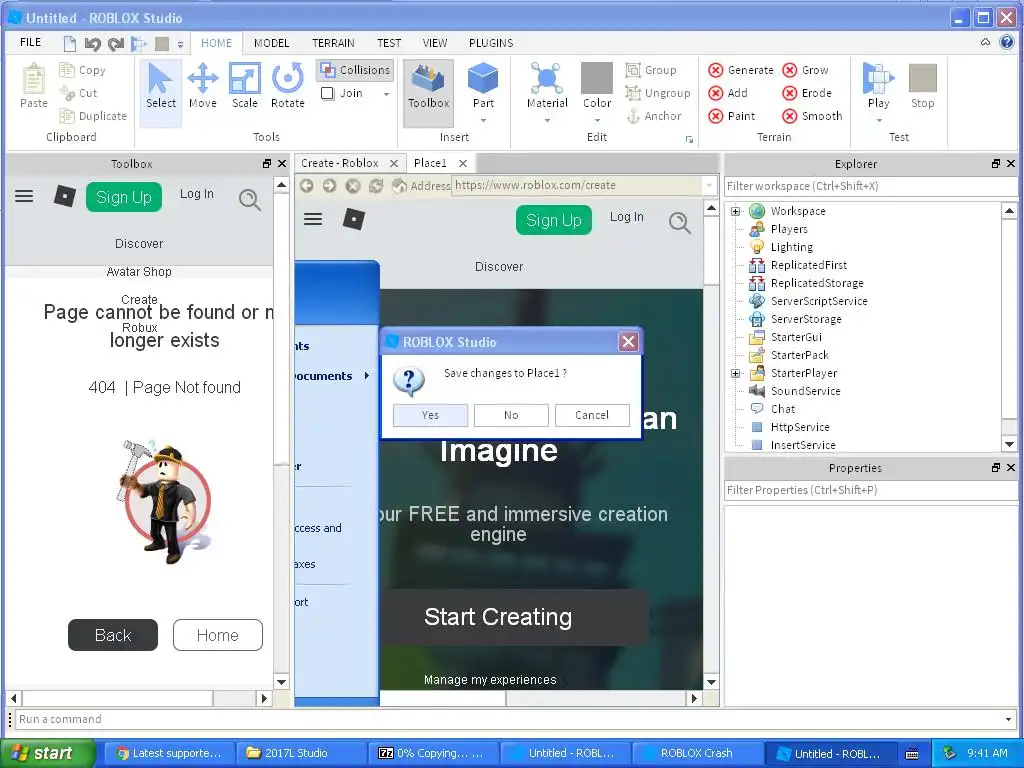Open the quick access toolbar customize arrow
1024x768 pixels.
tap(180, 44)
